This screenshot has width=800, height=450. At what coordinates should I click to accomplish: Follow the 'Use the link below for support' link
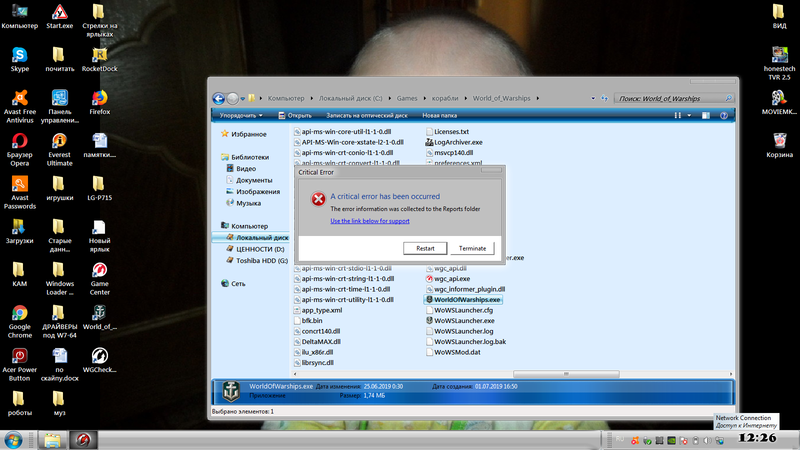pos(370,221)
